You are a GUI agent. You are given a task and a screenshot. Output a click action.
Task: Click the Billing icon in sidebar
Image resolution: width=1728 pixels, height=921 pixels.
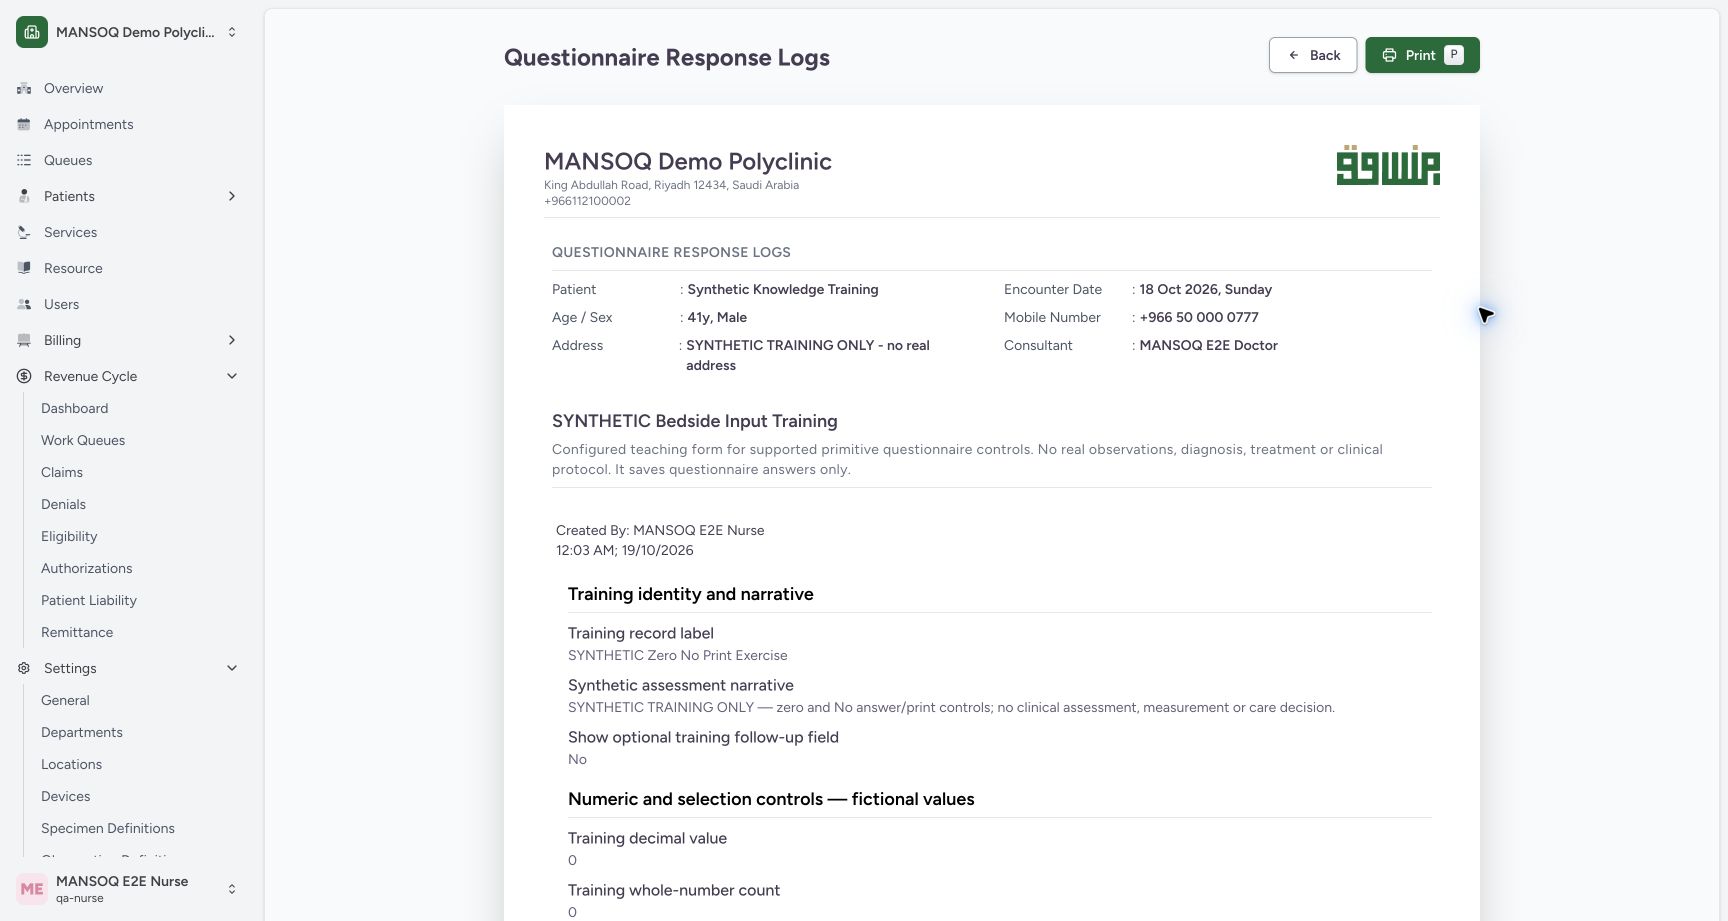[x=24, y=340]
